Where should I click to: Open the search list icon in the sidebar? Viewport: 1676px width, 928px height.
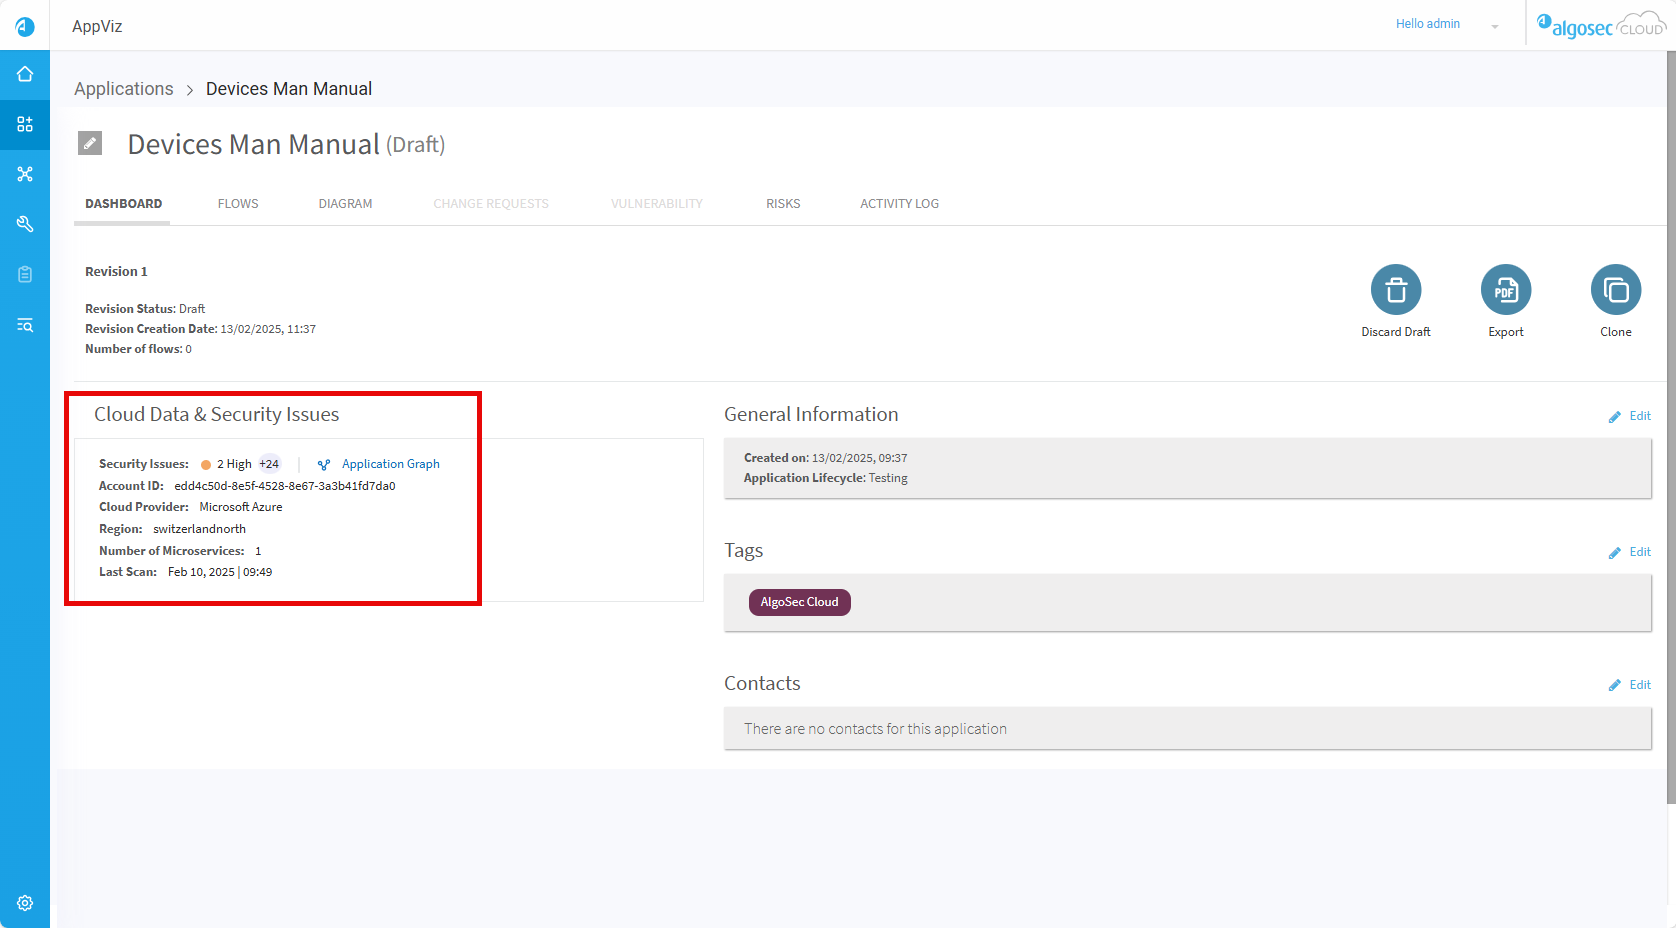click(x=25, y=325)
